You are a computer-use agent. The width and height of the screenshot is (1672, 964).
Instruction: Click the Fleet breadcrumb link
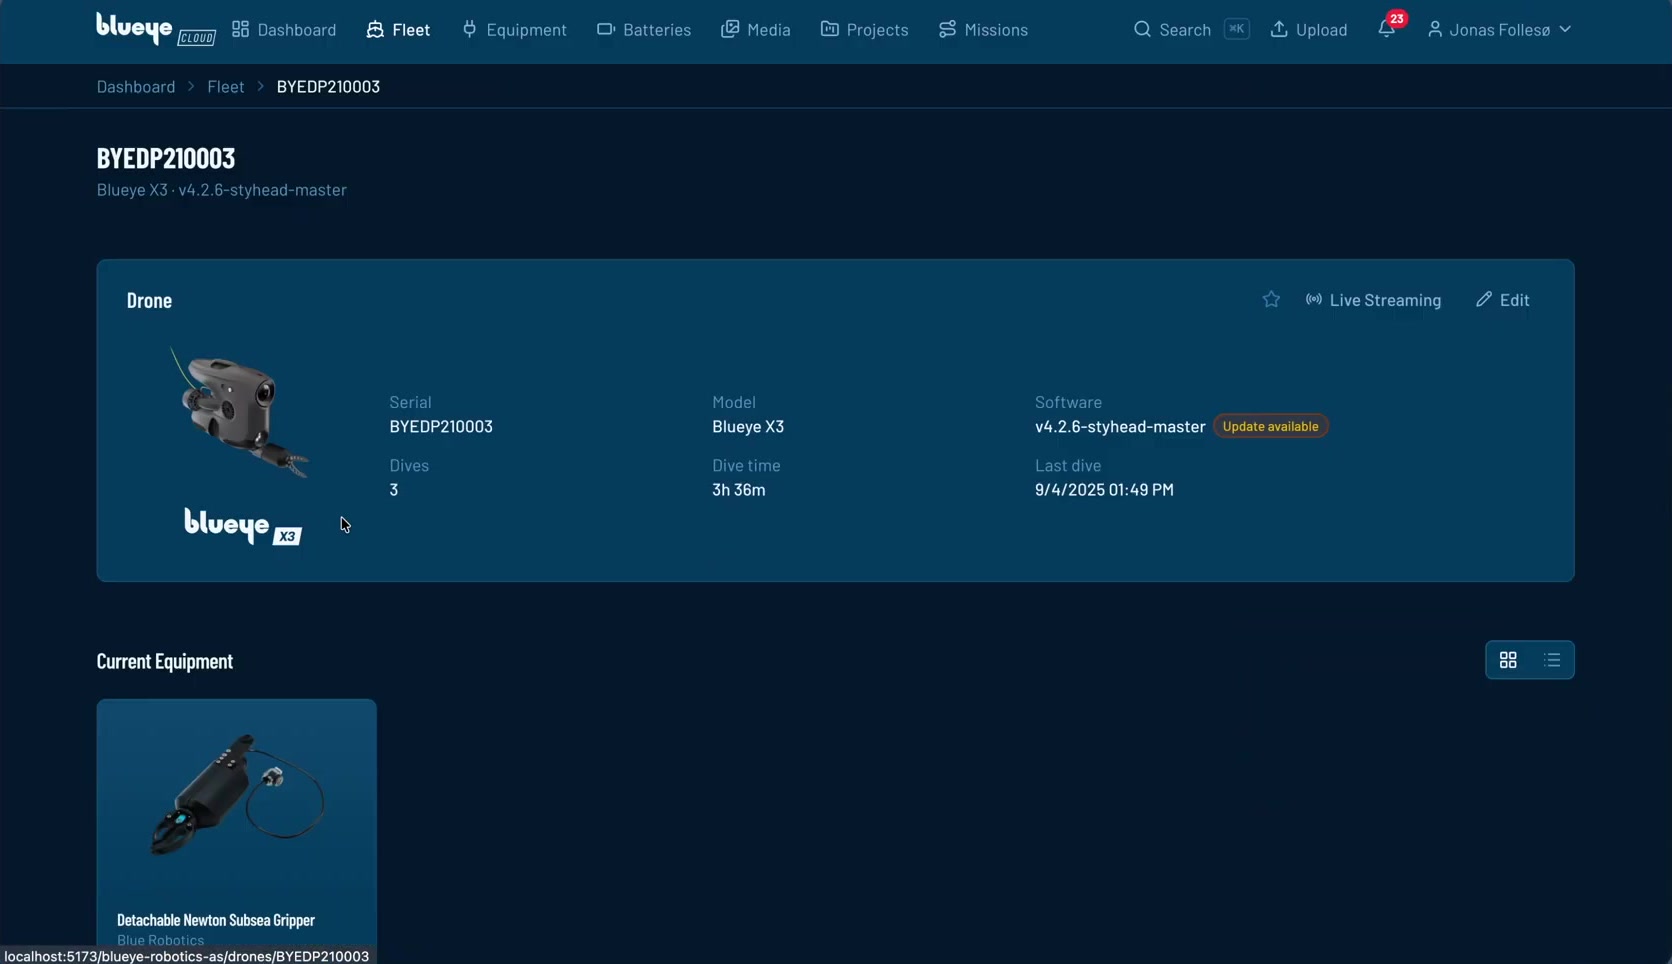tap(226, 86)
